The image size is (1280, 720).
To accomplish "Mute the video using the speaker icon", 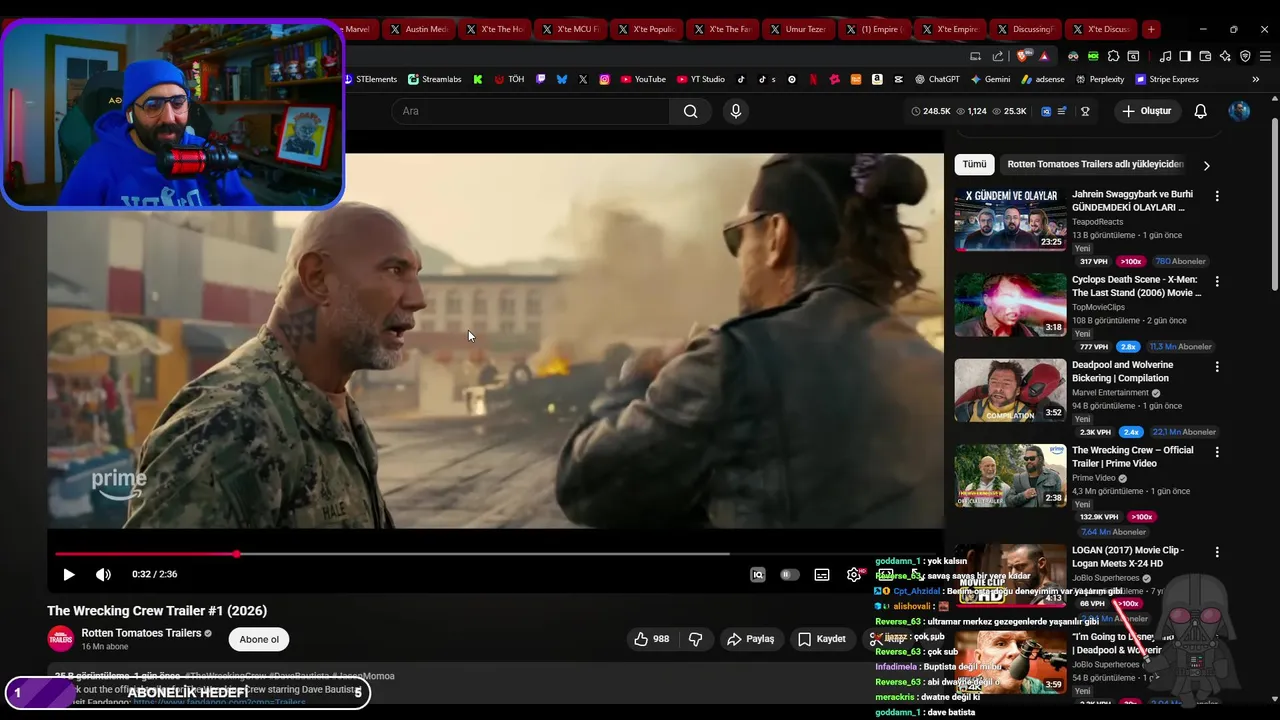I will point(103,575).
